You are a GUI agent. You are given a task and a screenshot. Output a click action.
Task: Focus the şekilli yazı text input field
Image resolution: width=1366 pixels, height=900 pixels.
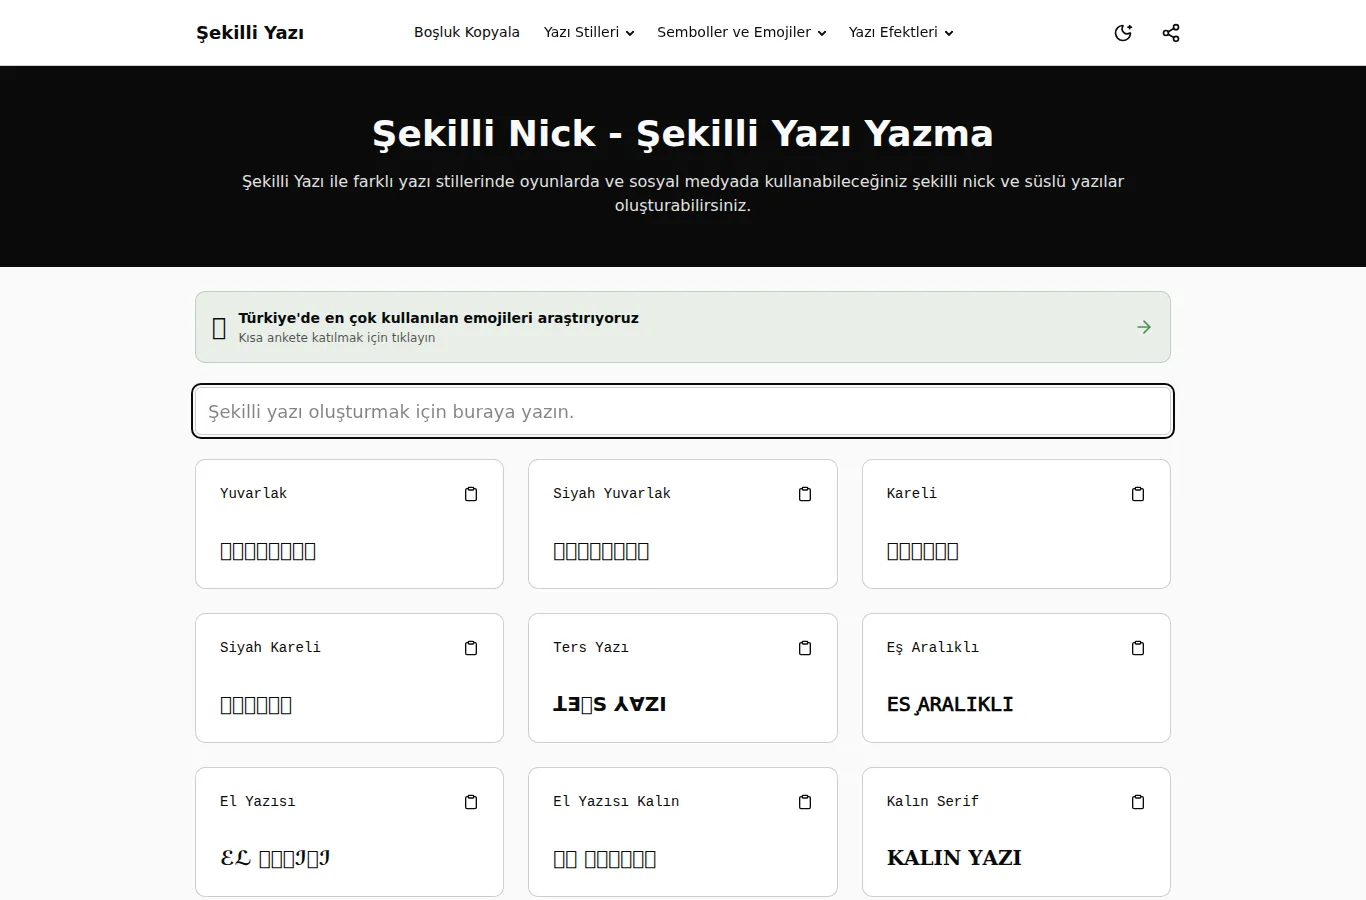coord(683,411)
